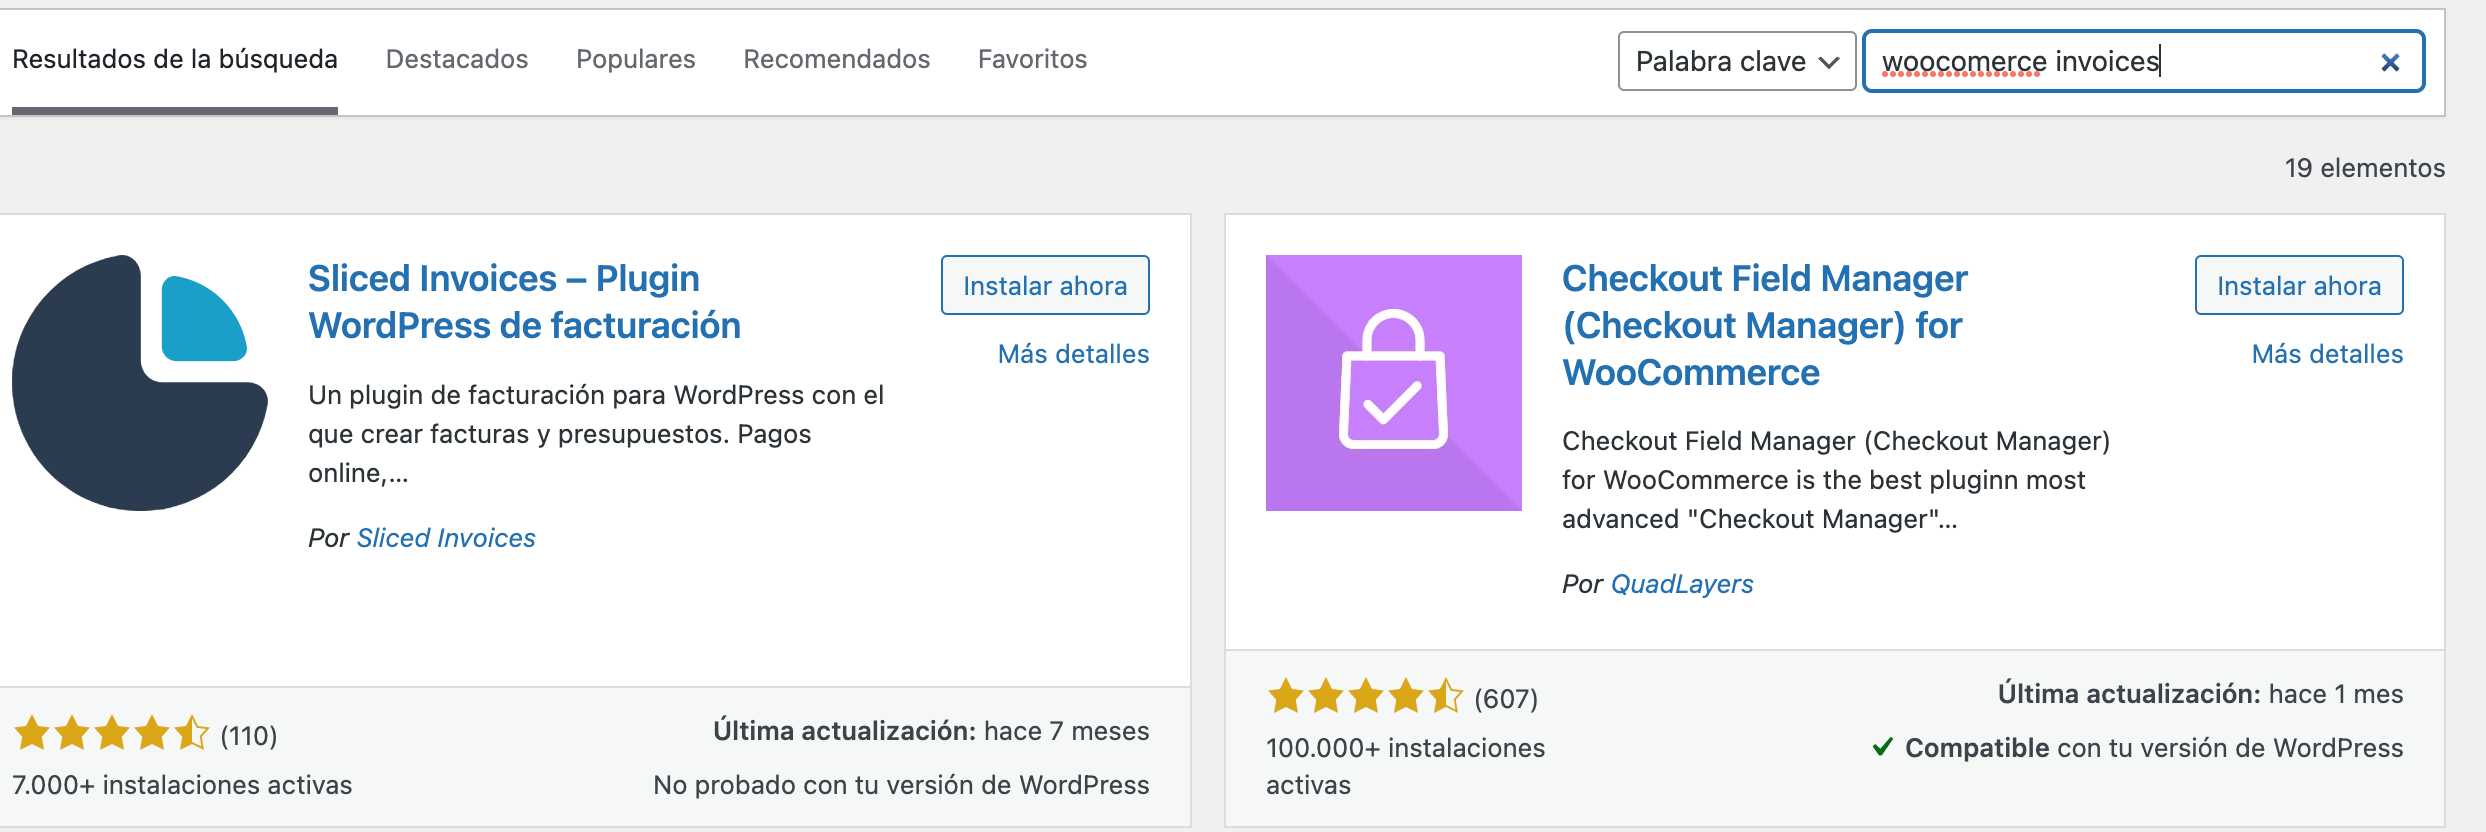Clear the plugin search field with X
The image size is (2486, 832).
[2390, 62]
